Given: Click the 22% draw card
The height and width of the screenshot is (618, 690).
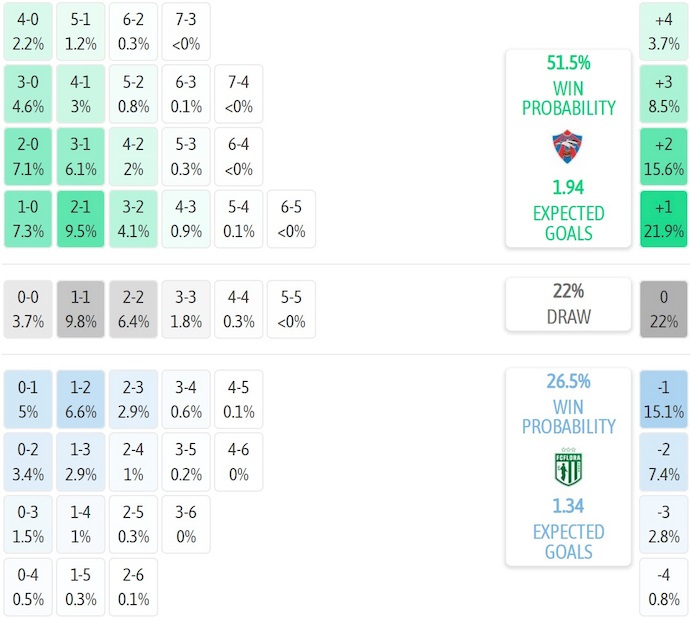Looking at the screenshot, I should 567,304.
